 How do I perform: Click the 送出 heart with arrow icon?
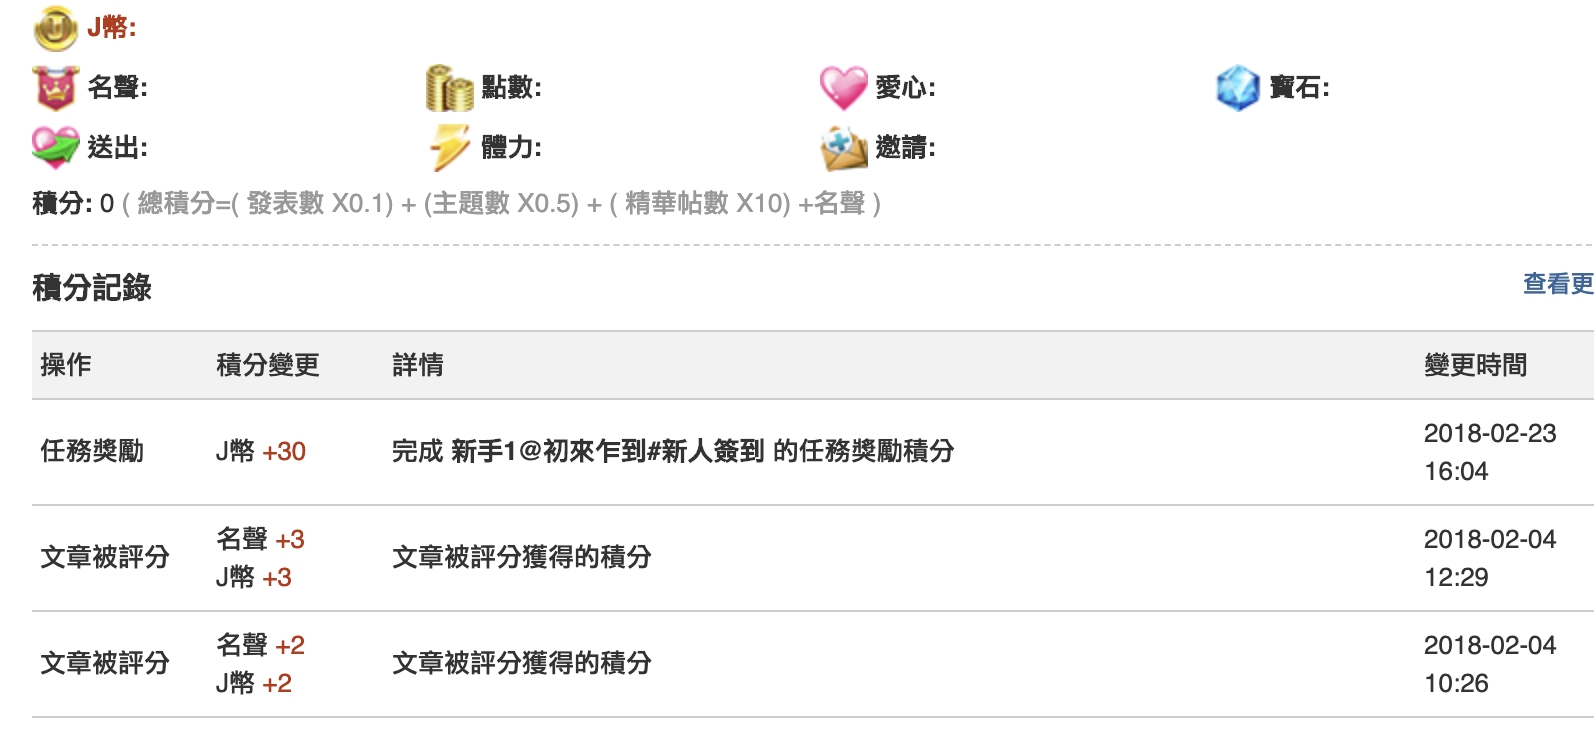tap(55, 148)
